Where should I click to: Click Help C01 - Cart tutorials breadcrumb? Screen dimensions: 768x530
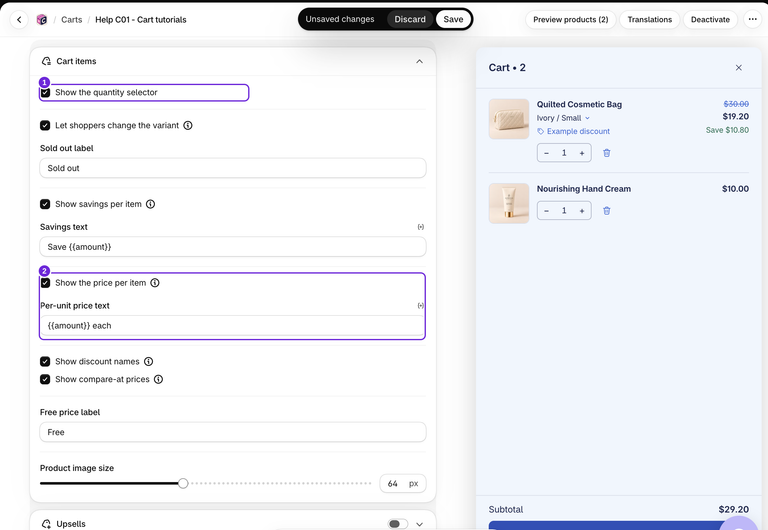(x=141, y=20)
